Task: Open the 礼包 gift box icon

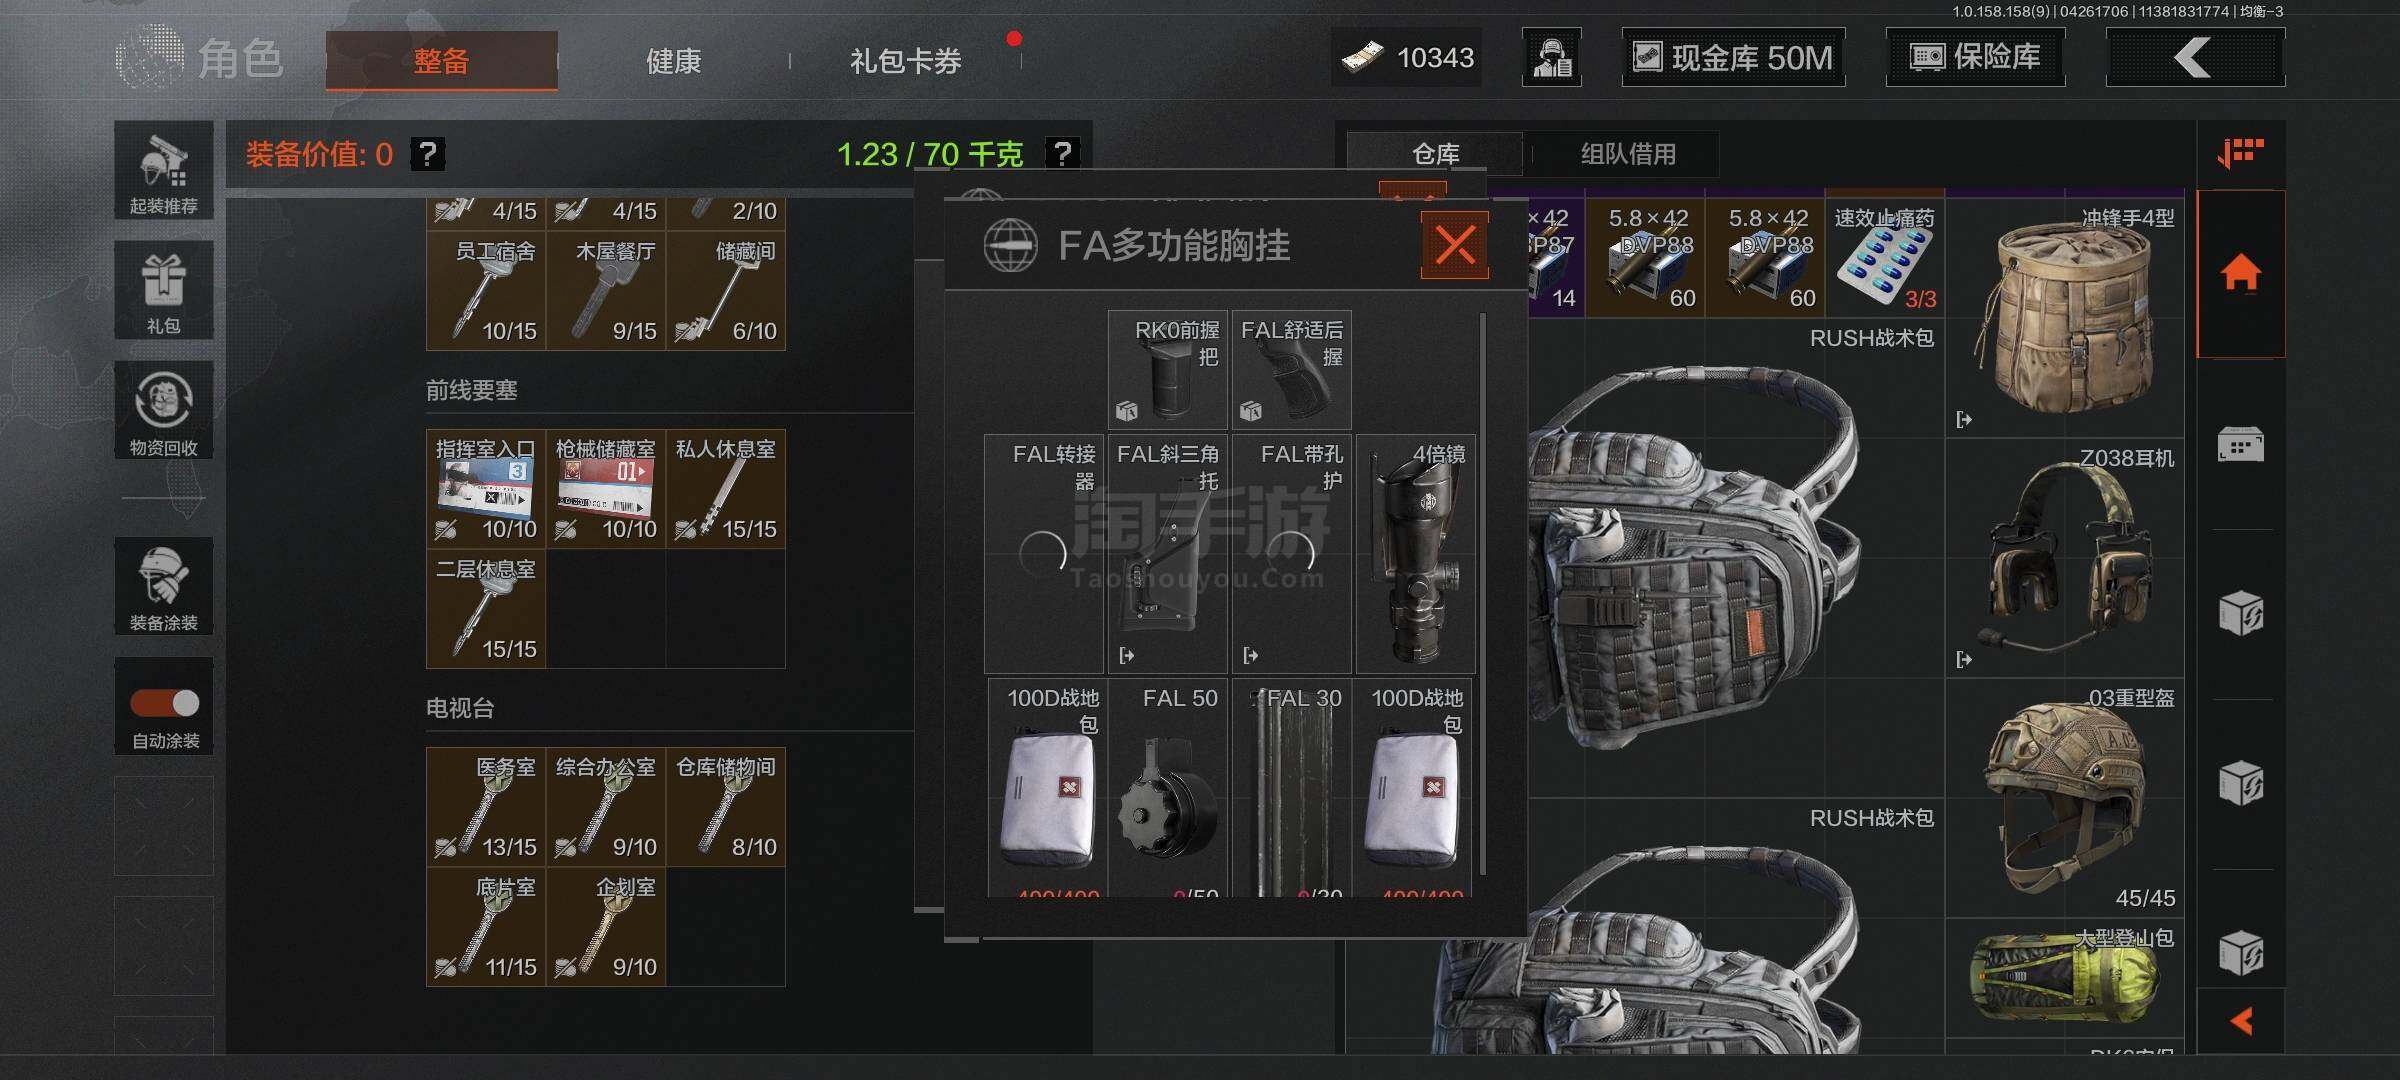Action: [163, 290]
